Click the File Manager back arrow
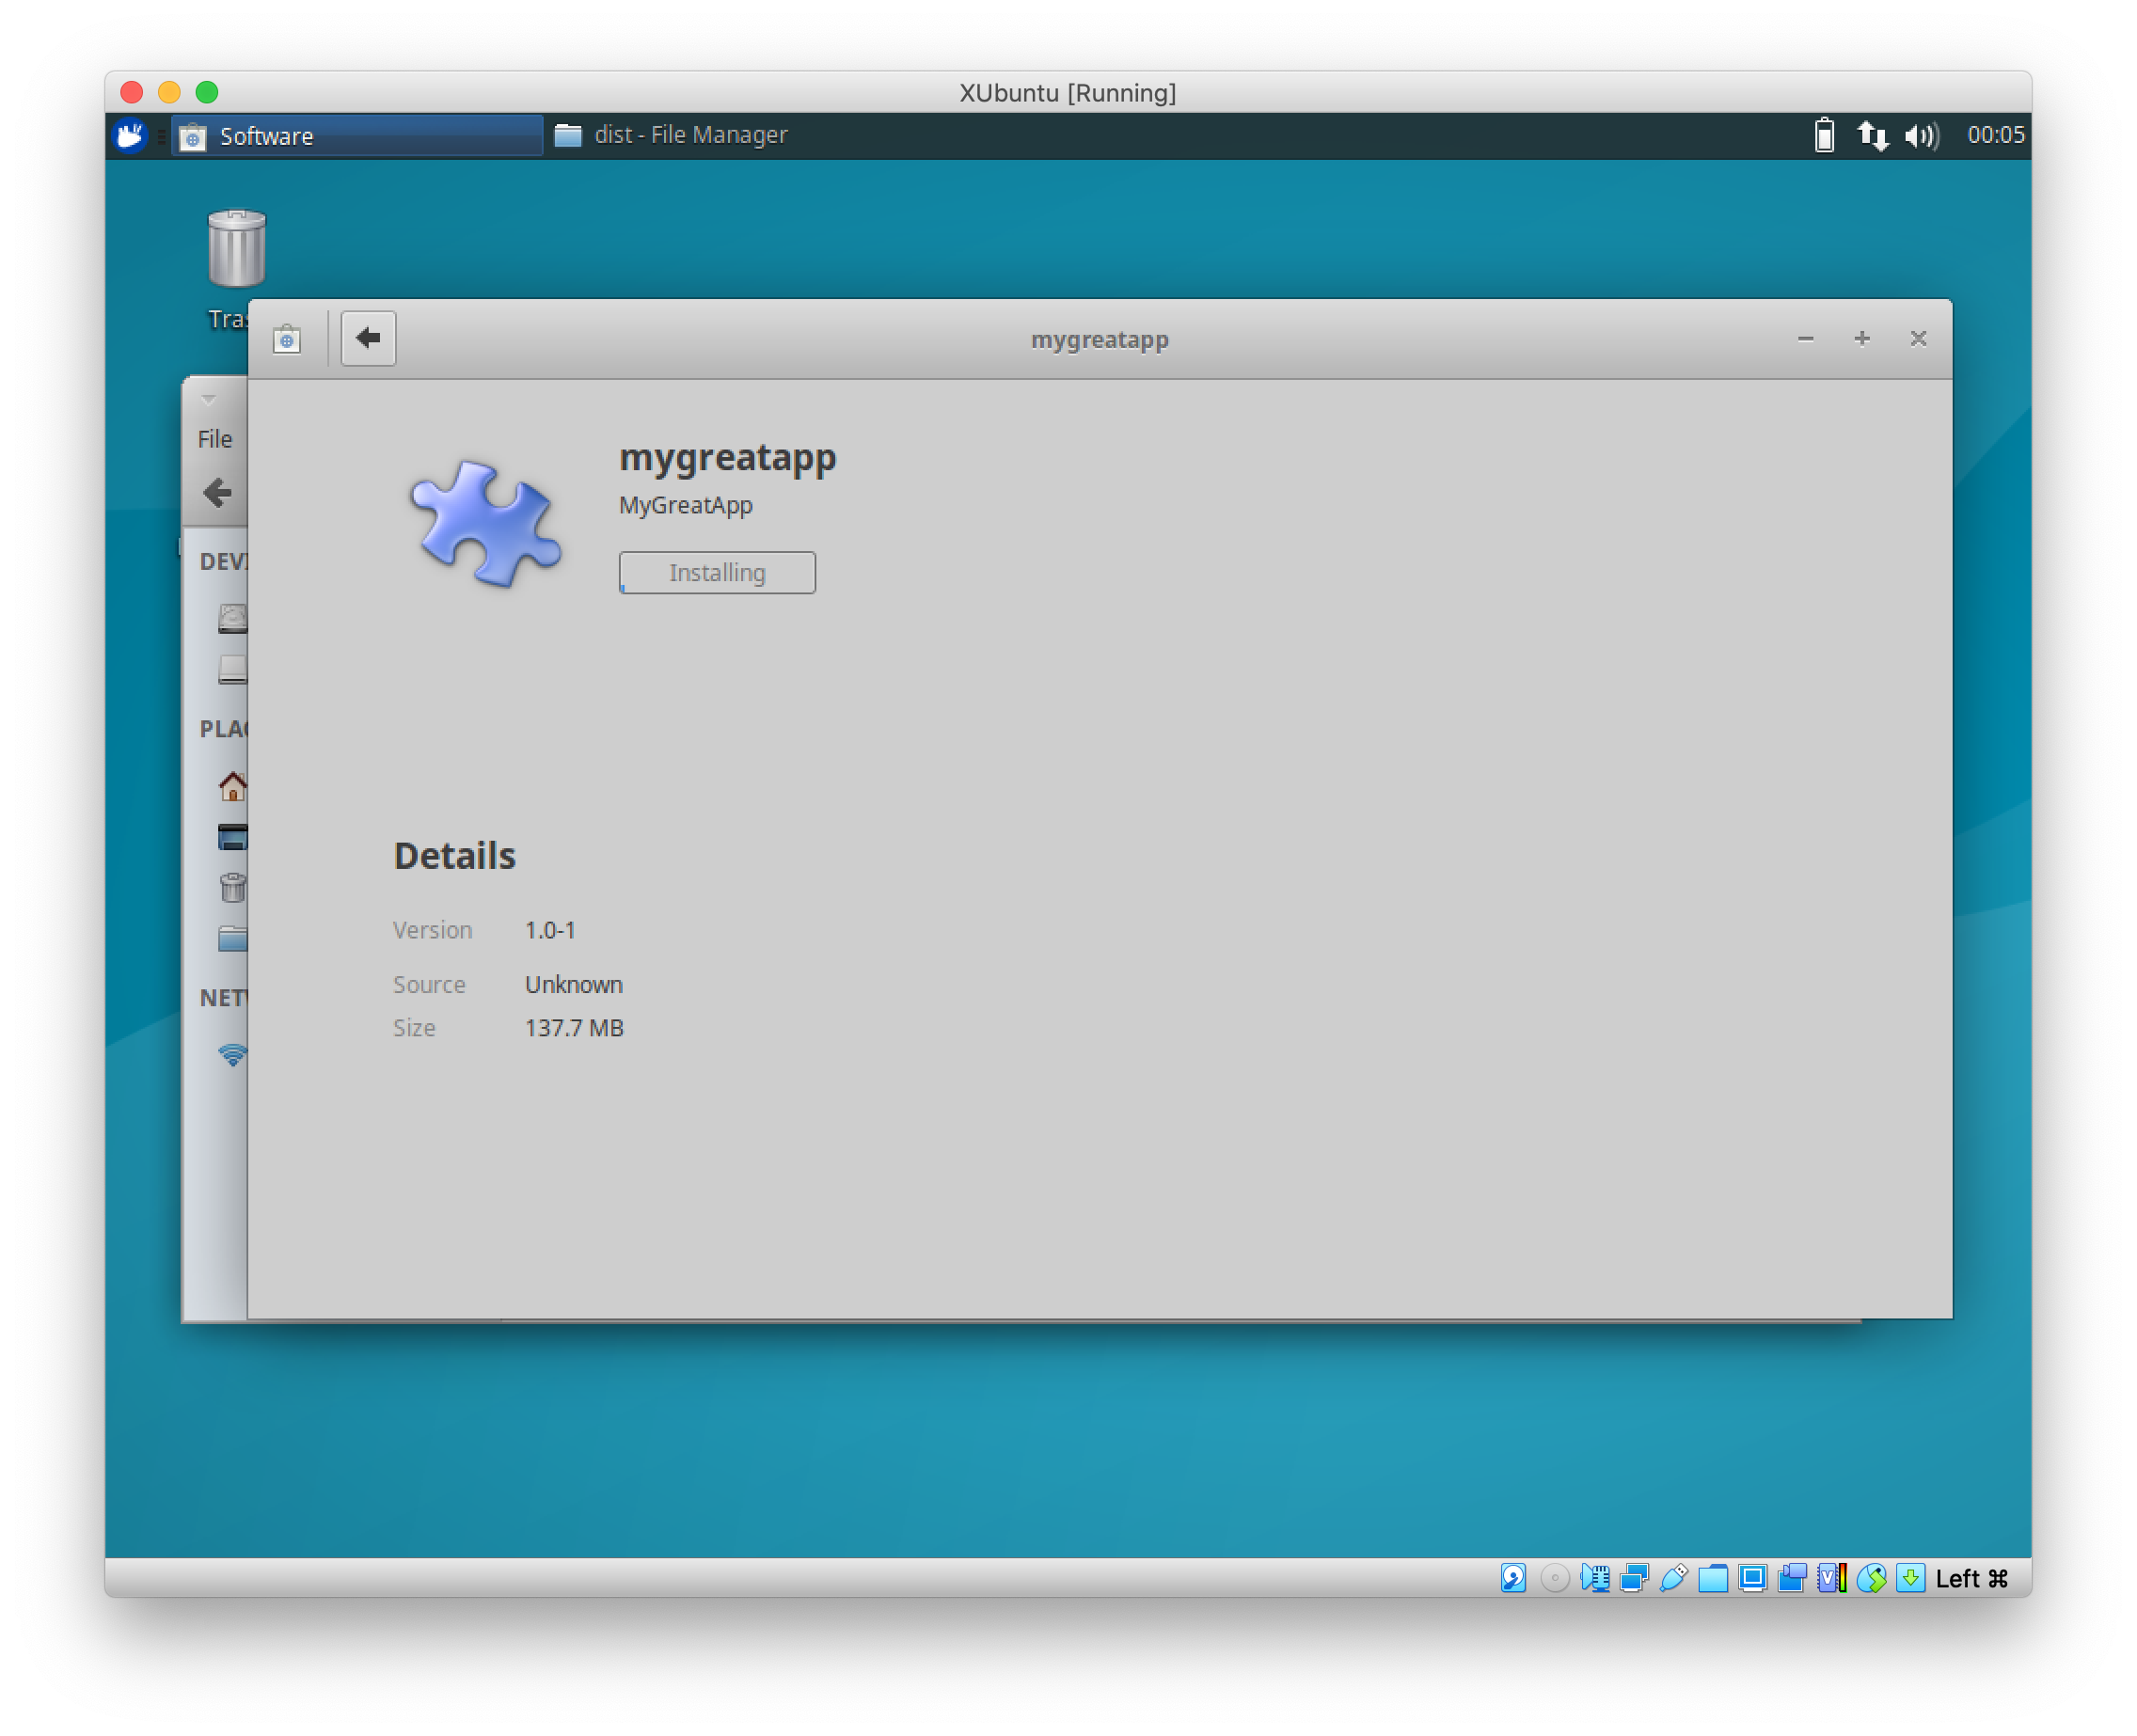The height and width of the screenshot is (1736, 2137). [217, 493]
